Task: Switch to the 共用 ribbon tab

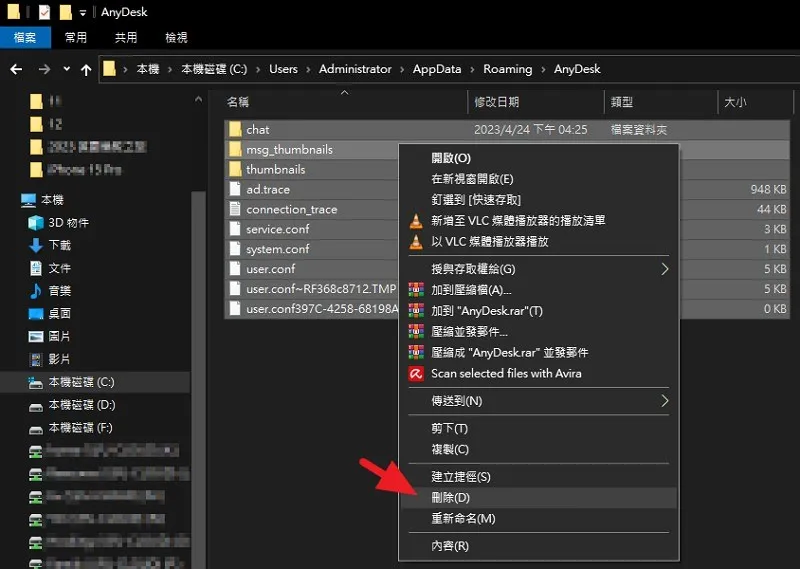Action: click(126, 37)
